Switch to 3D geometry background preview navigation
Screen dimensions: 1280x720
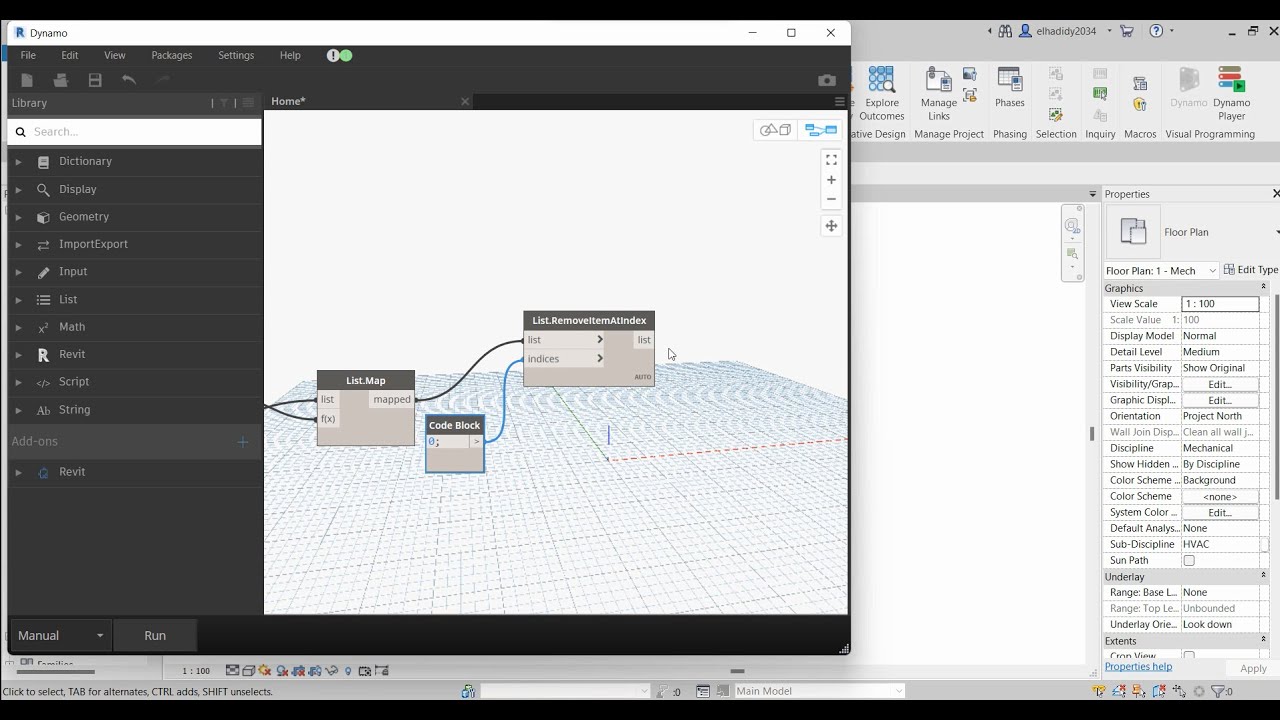[x=775, y=130]
